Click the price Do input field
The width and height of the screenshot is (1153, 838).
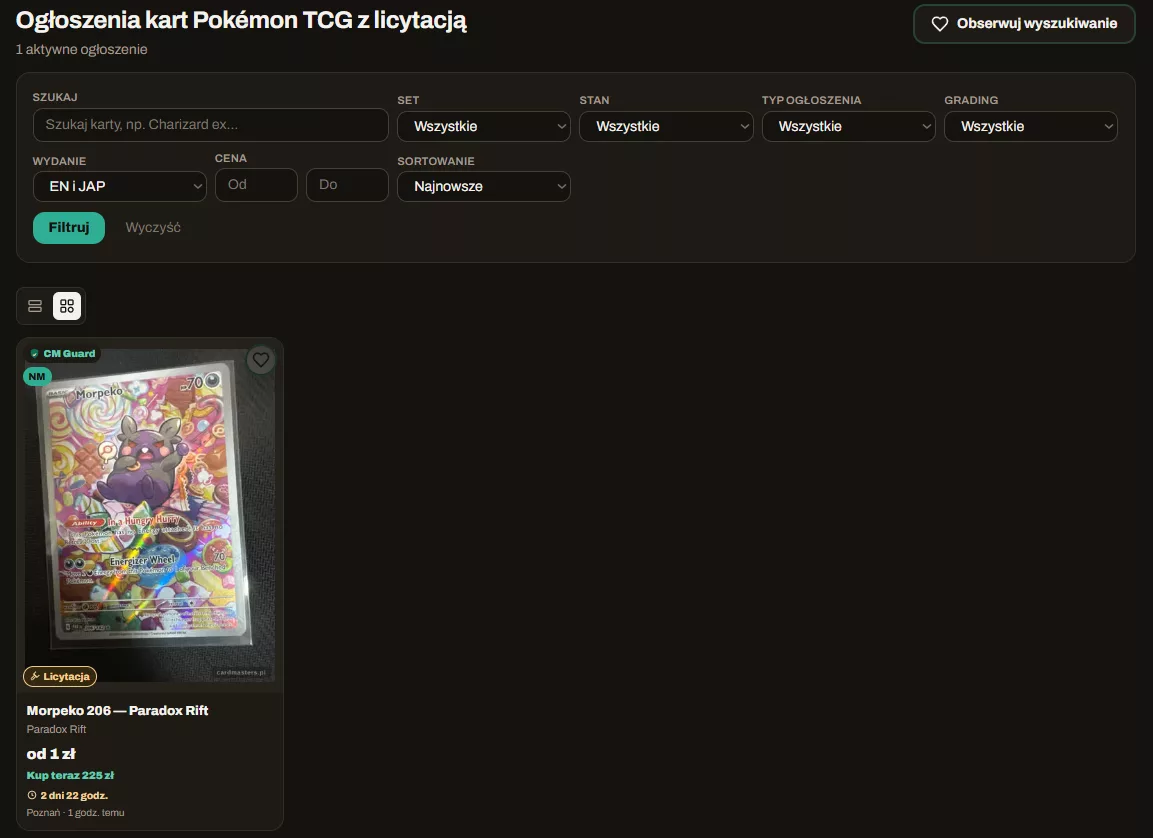pyautogui.click(x=347, y=185)
